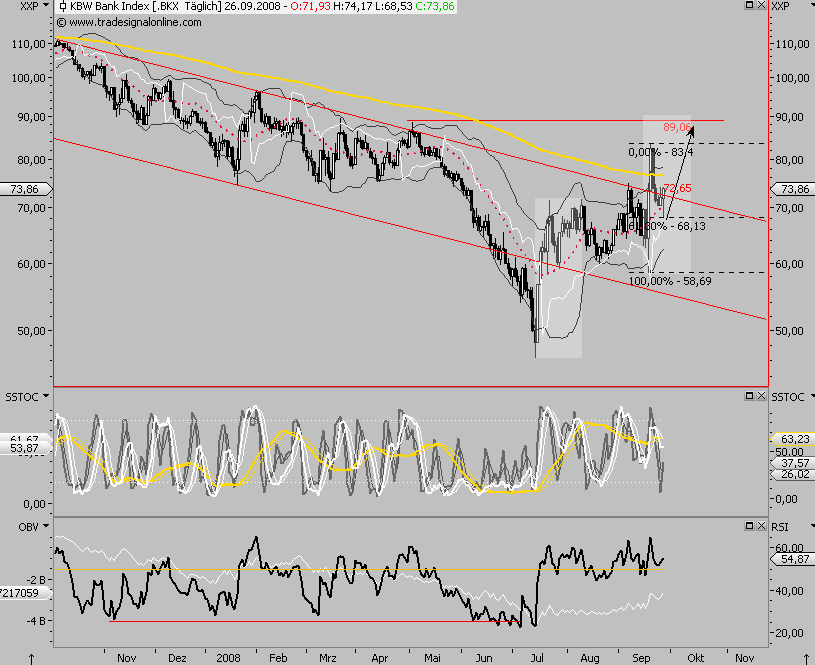The height and width of the screenshot is (665, 815).
Task: Close the OBV indicator pane
Action: click(761, 526)
